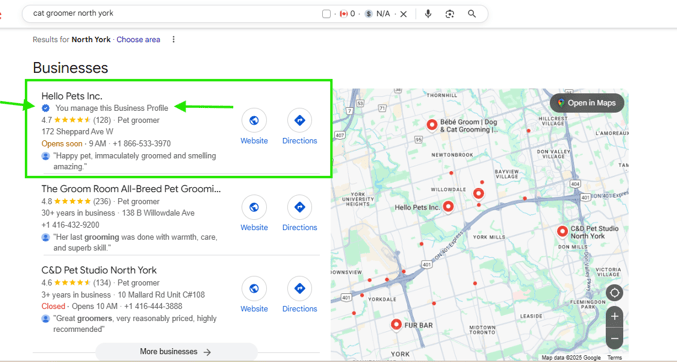Screen dimensions: 677x362
Task: Click the phone number +1 866-533-3970
Action: coord(142,143)
